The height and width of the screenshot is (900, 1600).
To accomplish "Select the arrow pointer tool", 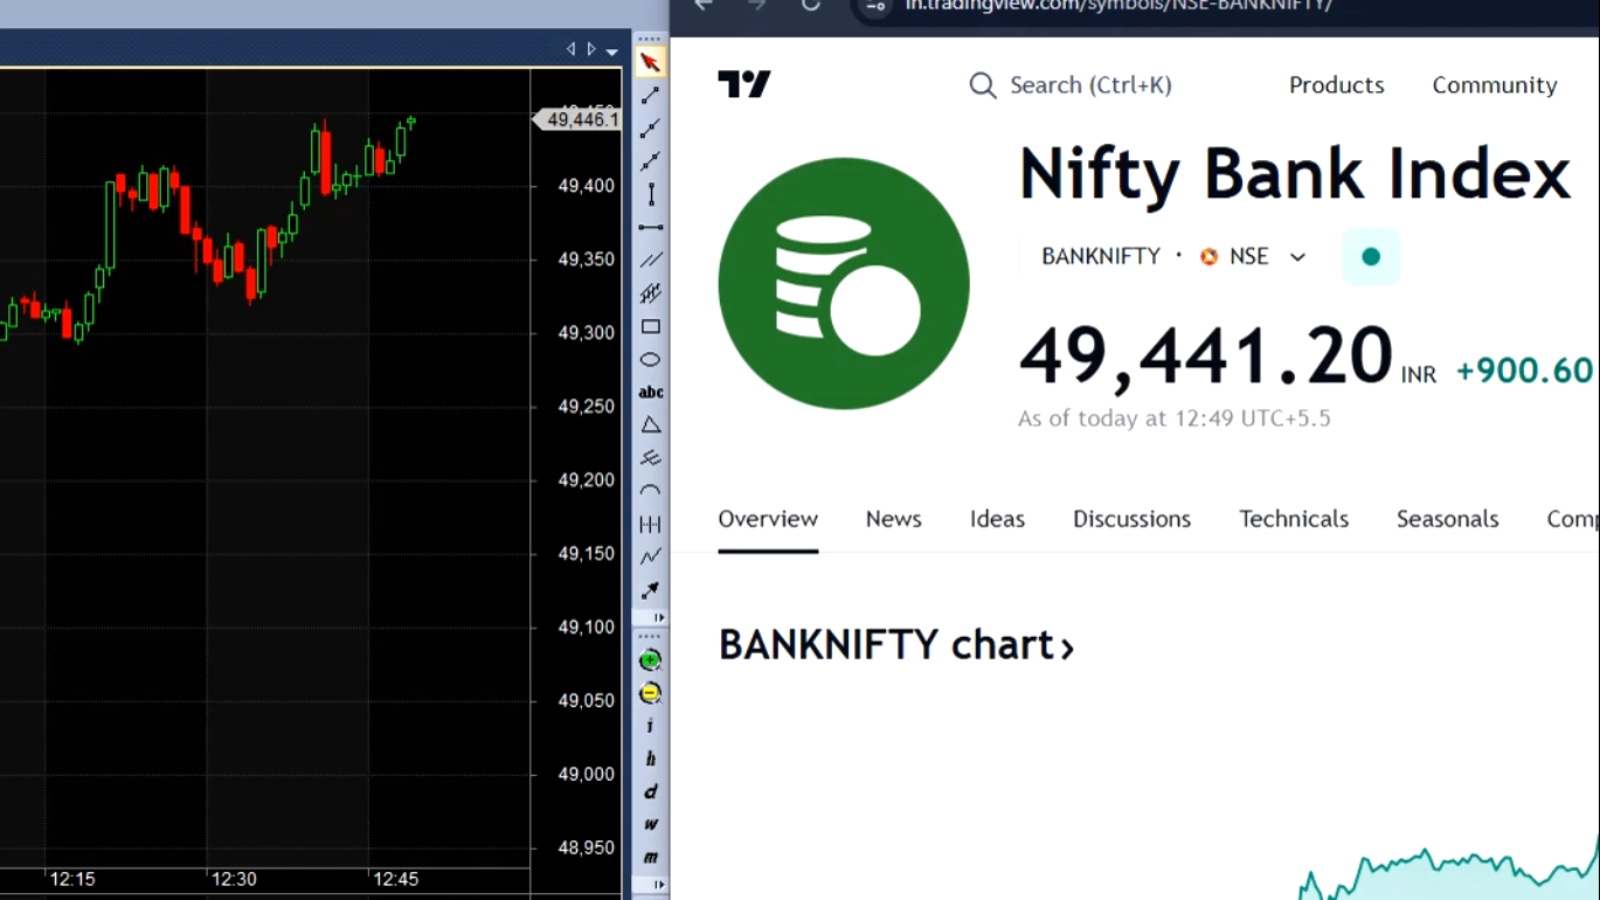I will 650,62.
